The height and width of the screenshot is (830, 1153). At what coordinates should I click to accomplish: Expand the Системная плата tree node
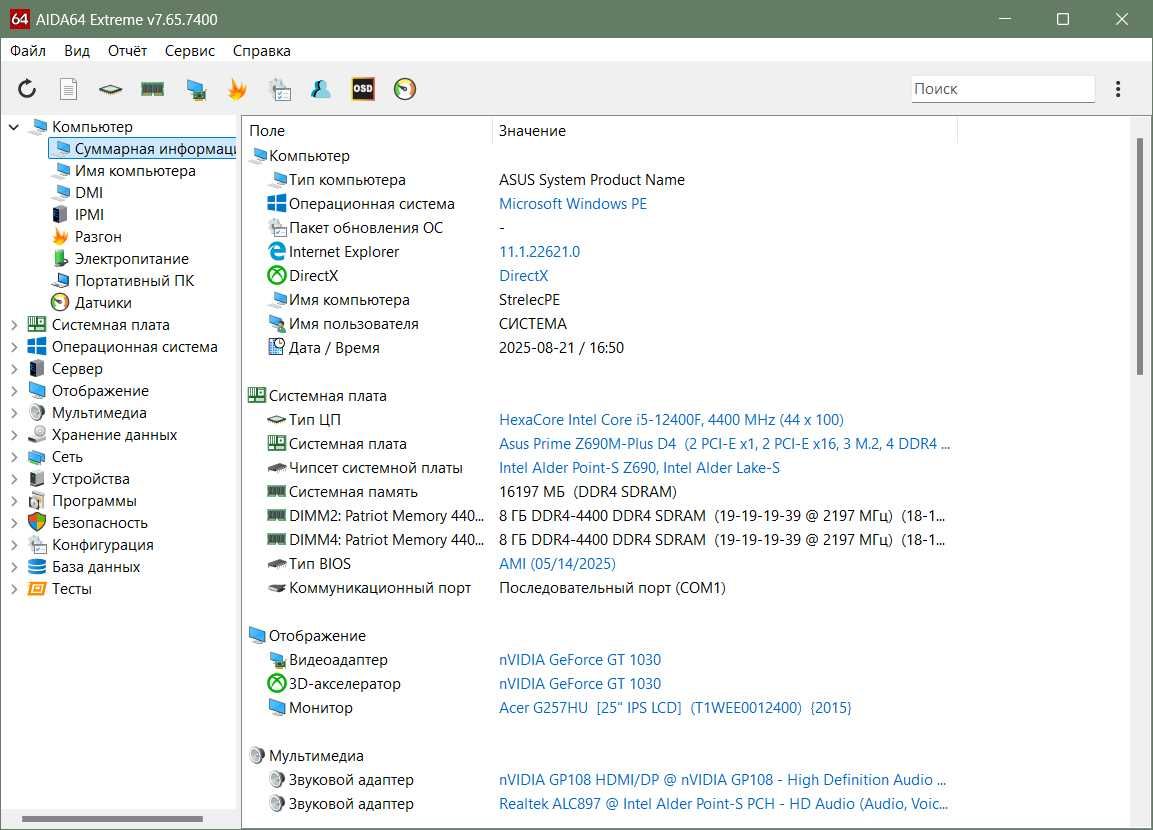pyautogui.click(x=13, y=324)
